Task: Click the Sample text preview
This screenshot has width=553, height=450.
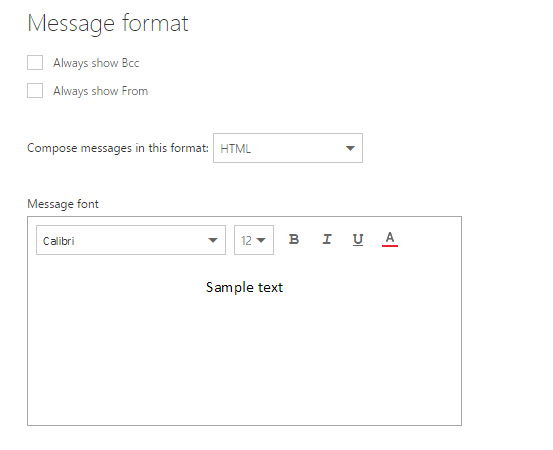Action: pos(244,287)
